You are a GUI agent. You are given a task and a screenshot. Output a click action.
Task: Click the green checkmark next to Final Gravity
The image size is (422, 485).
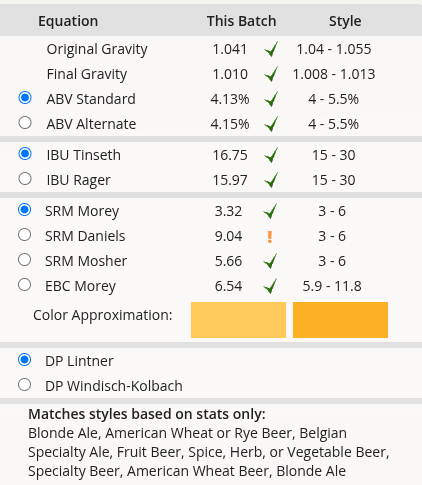tap(271, 74)
